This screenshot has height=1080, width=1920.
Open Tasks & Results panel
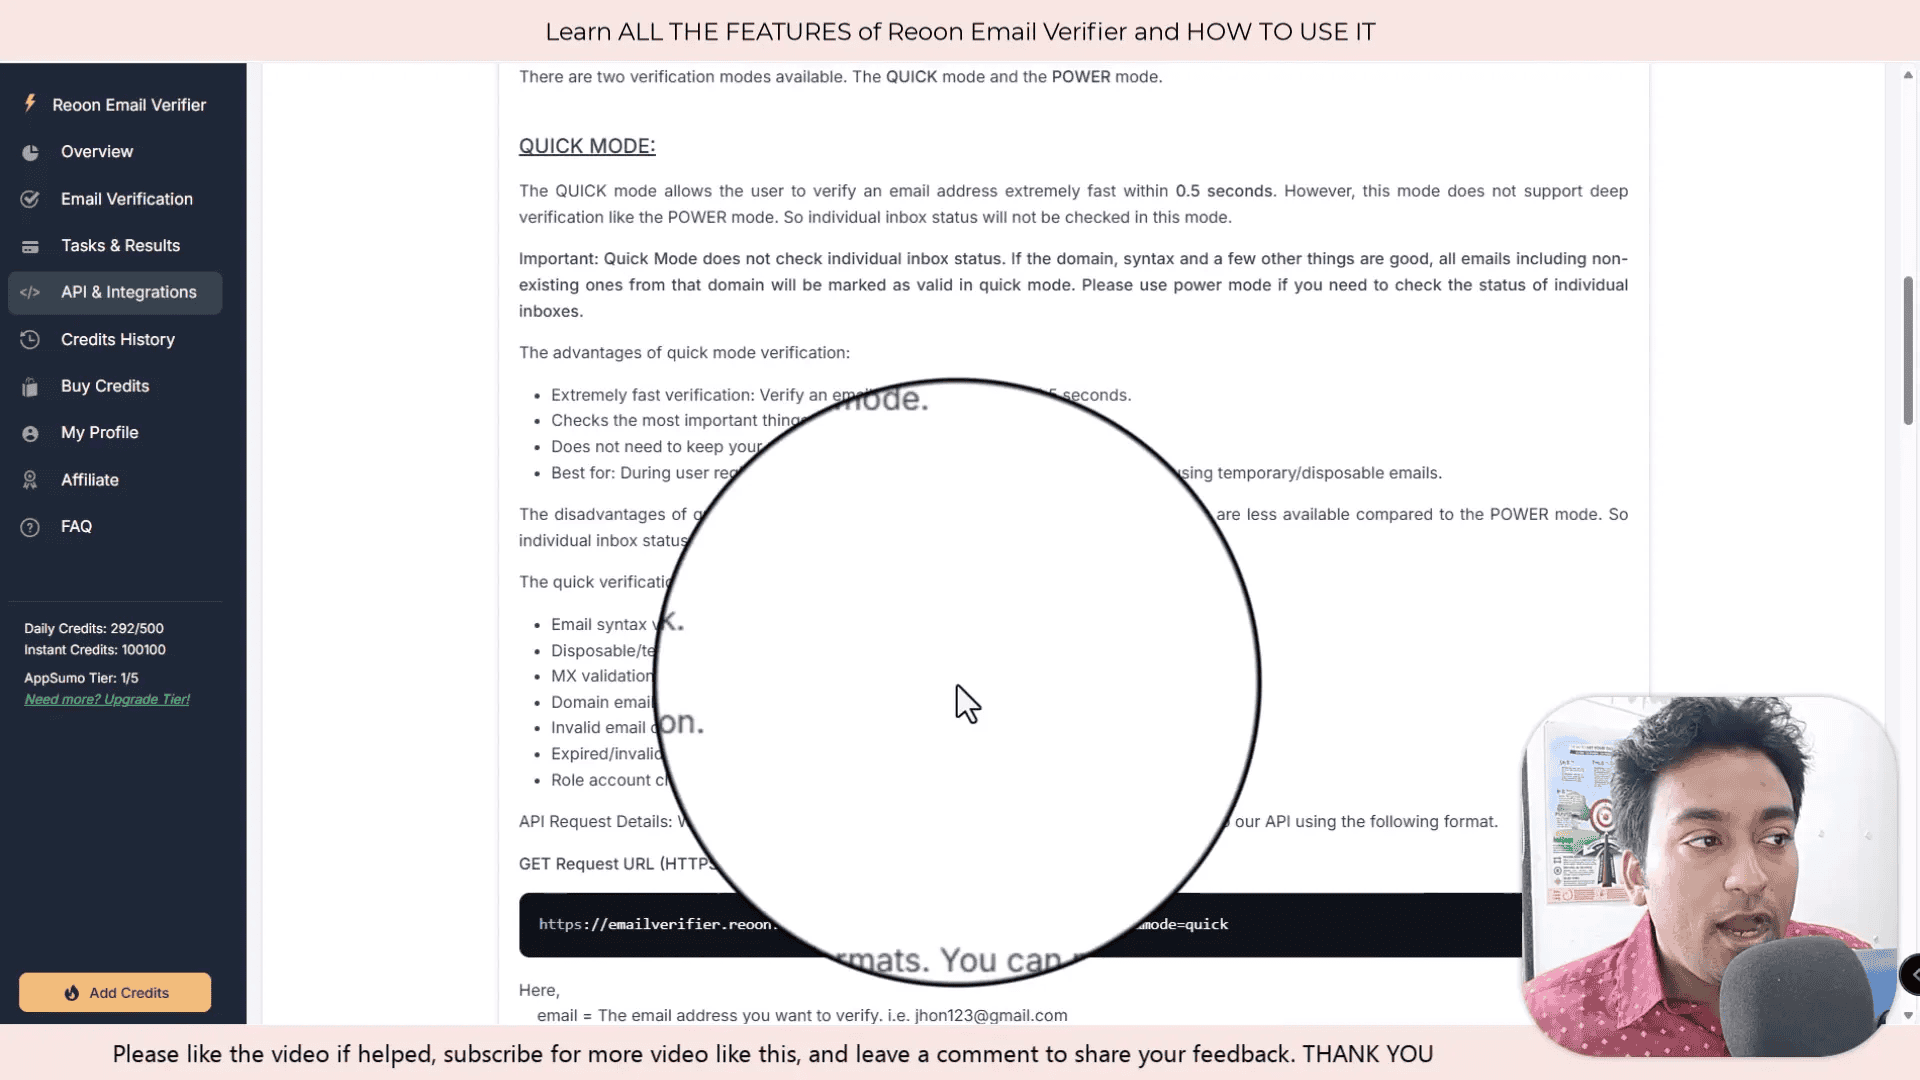pos(120,245)
